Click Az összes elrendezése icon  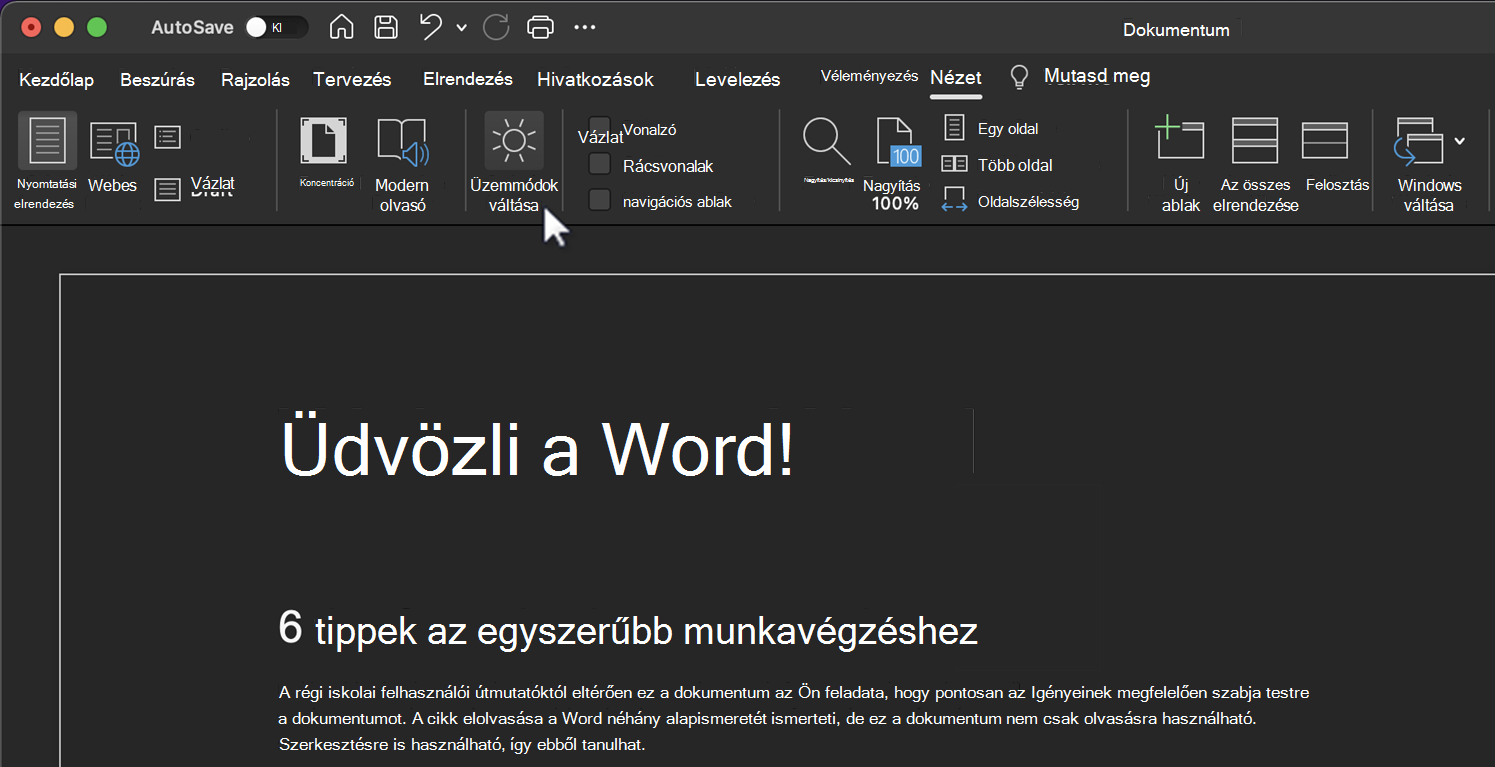[1255, 139]
